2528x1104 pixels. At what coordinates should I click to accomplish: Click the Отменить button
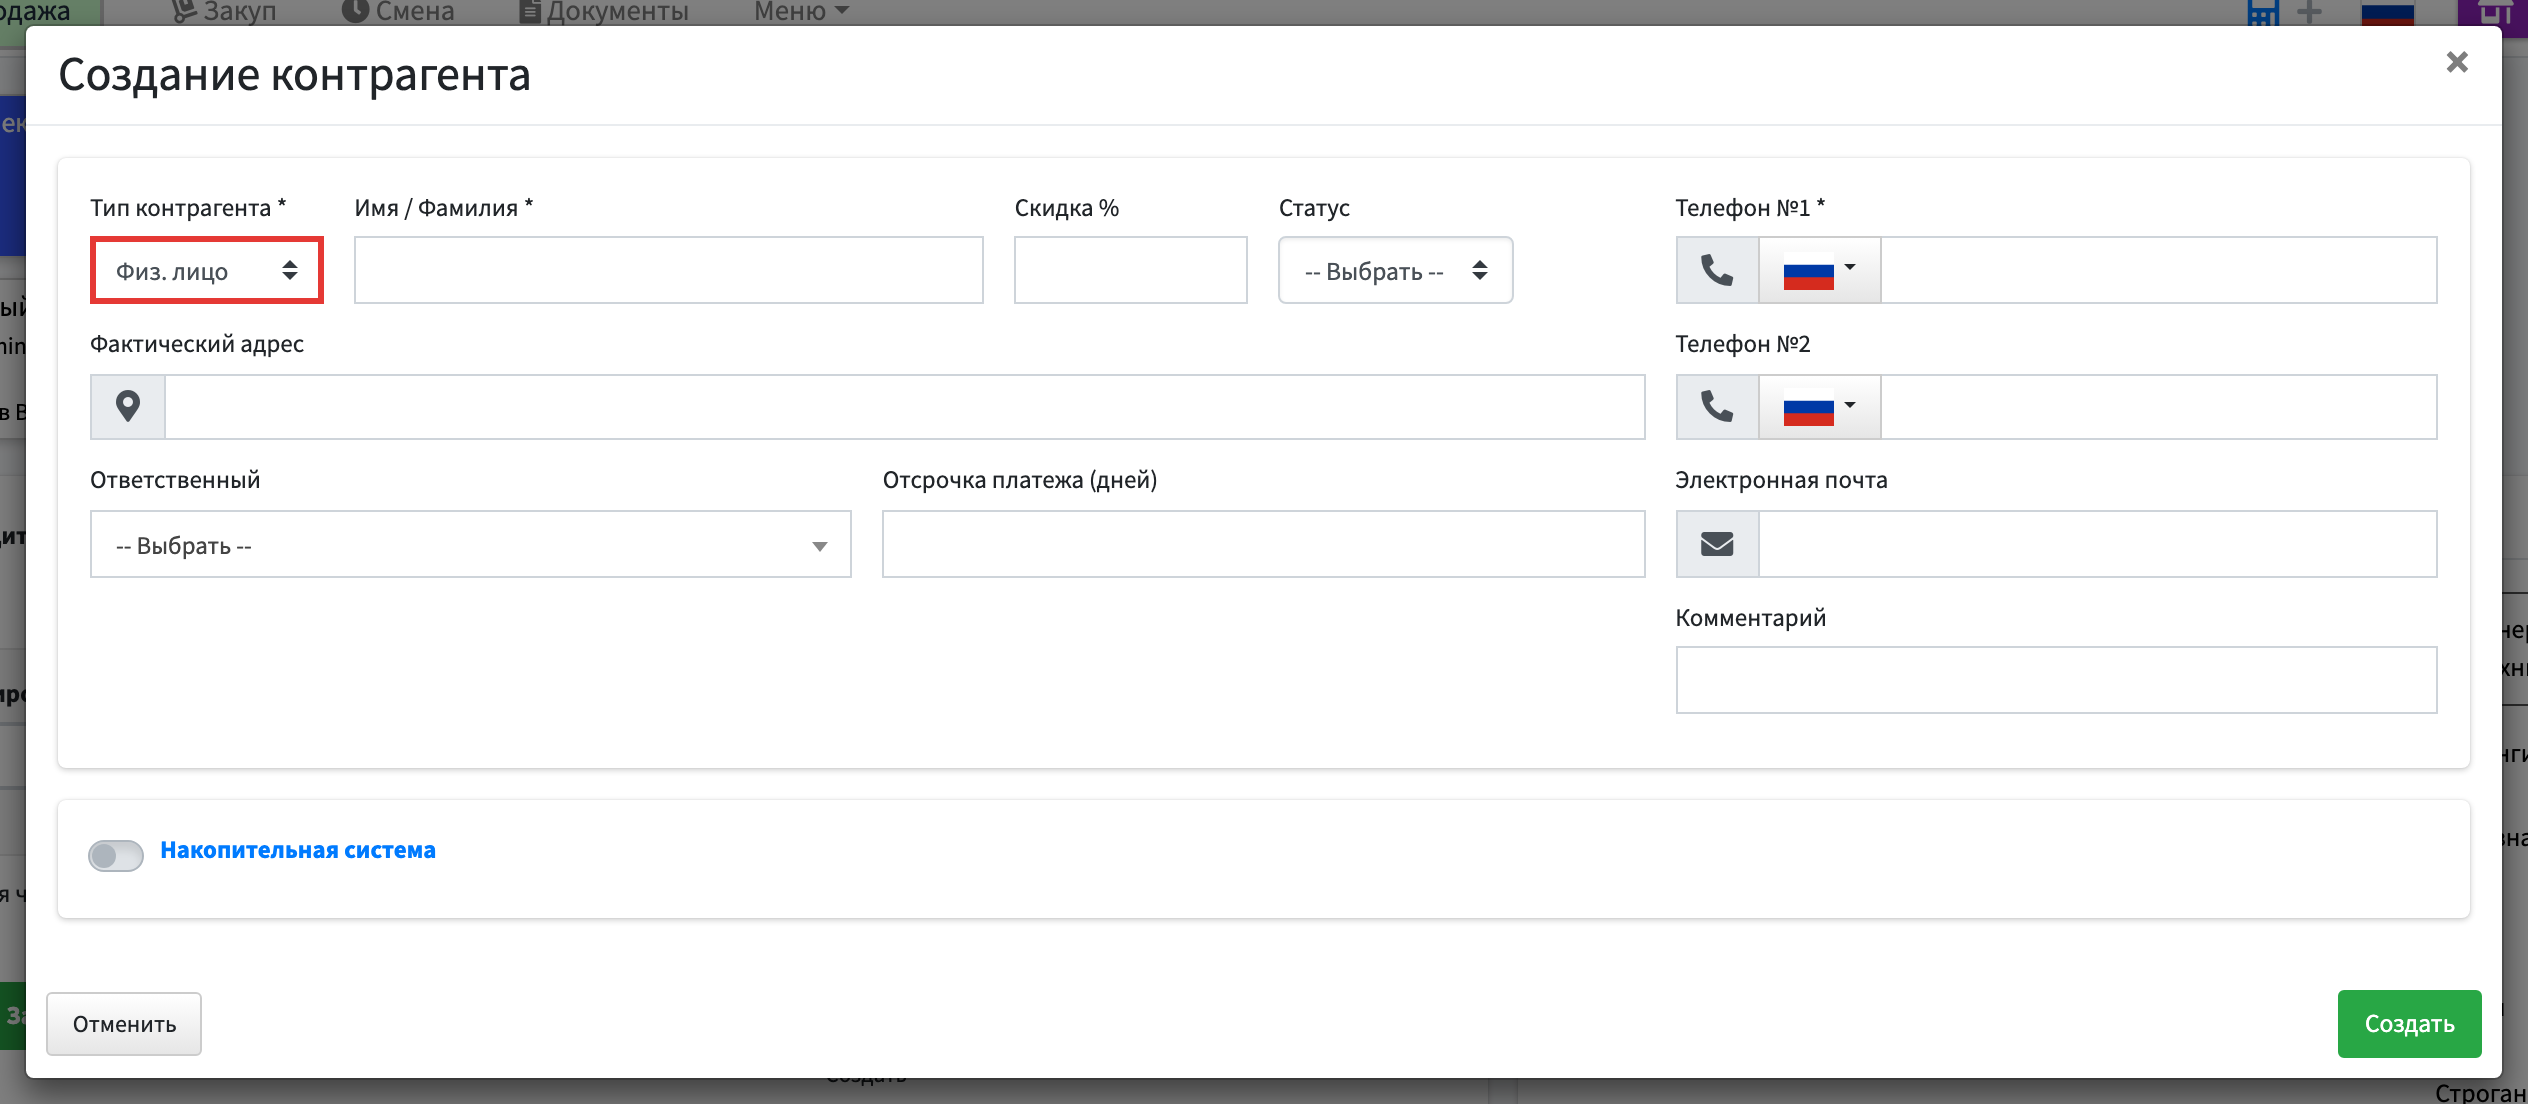click(x=124, y=1023)
